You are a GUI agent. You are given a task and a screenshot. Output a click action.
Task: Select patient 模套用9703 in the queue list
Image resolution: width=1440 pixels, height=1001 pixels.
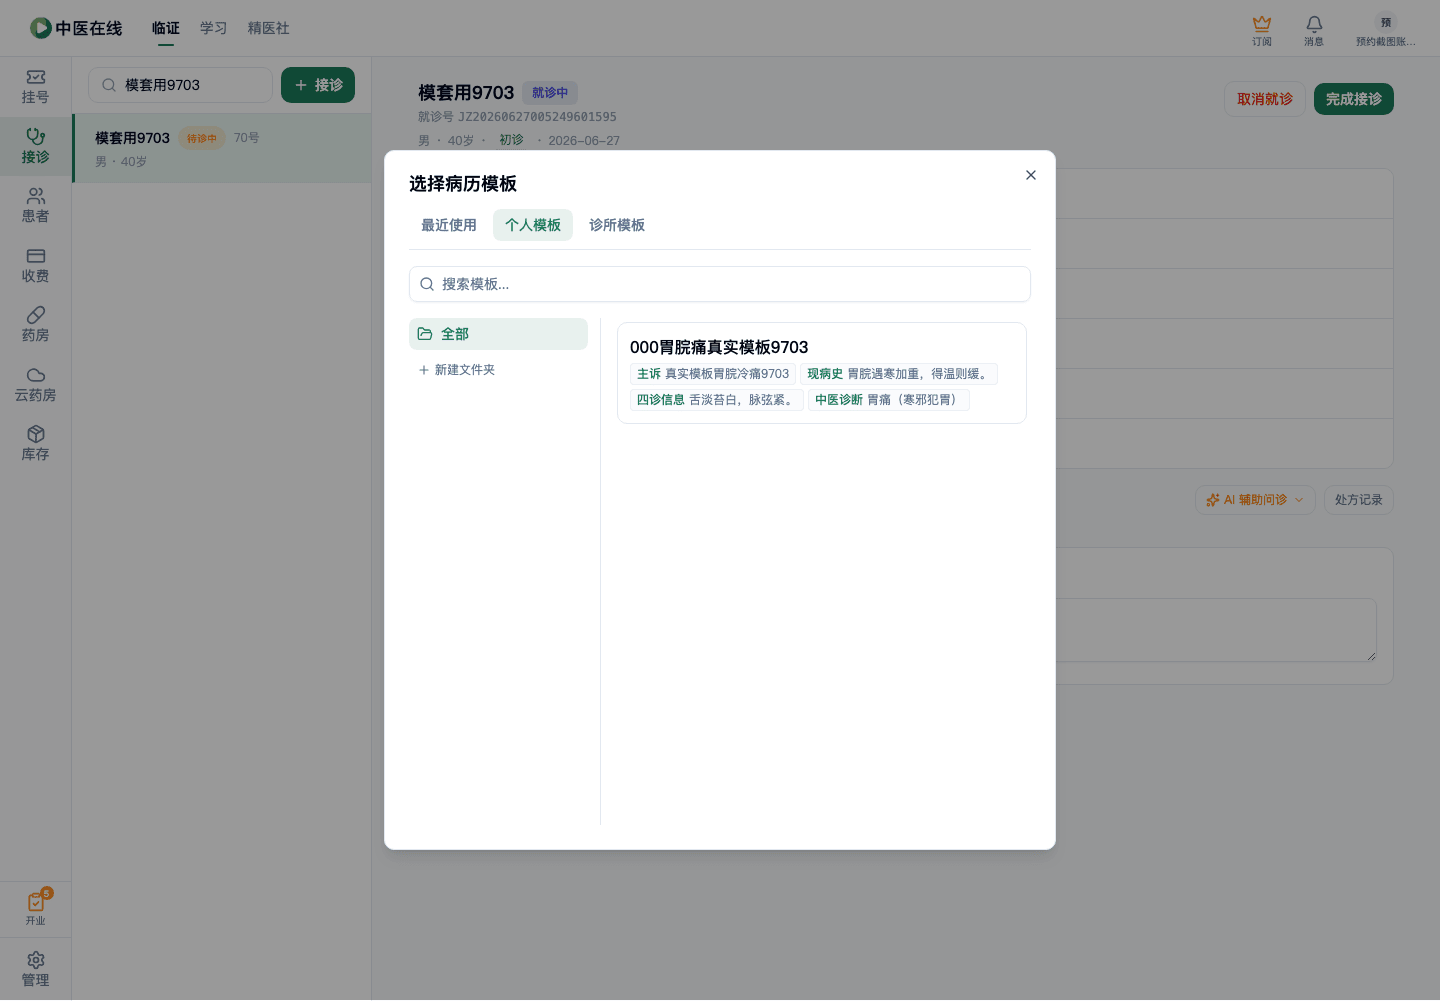pyautogui.click(x=222, y=148)
